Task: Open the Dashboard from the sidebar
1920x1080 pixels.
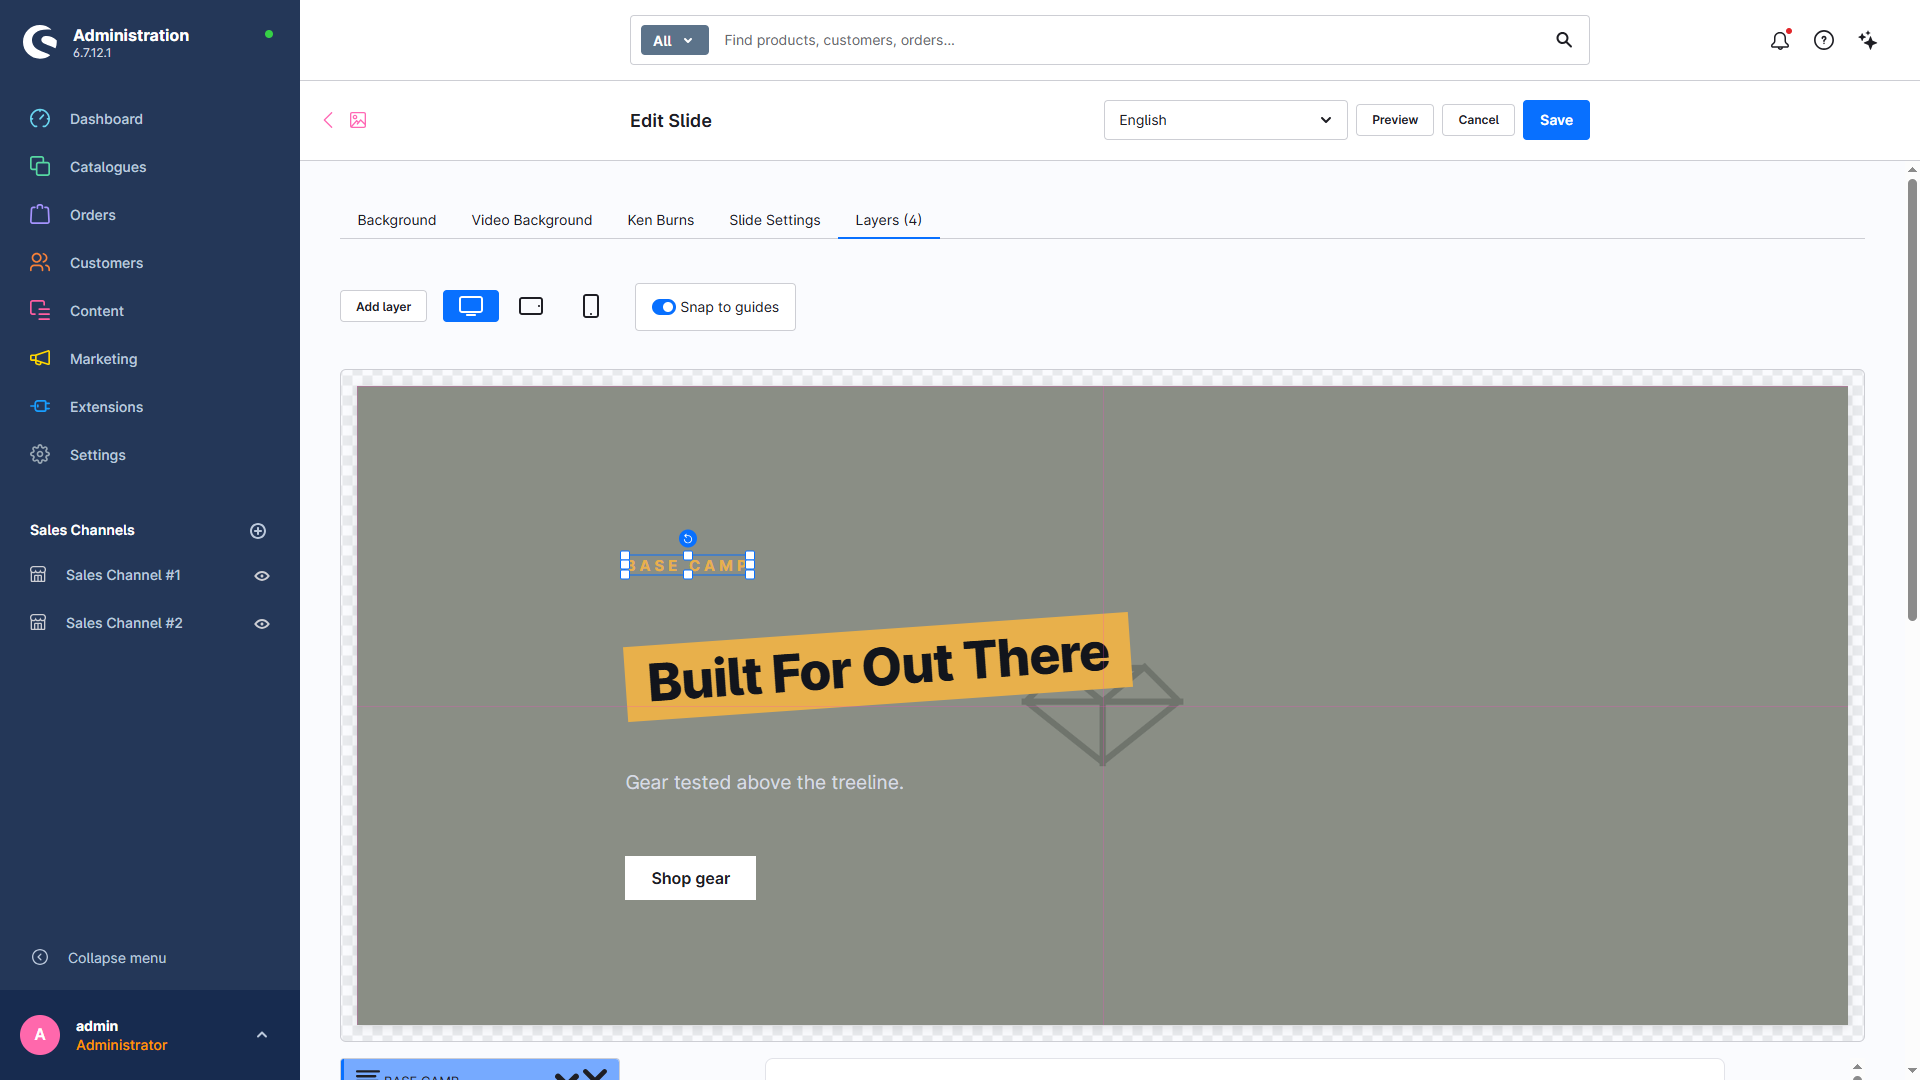Action: (106, 119)
